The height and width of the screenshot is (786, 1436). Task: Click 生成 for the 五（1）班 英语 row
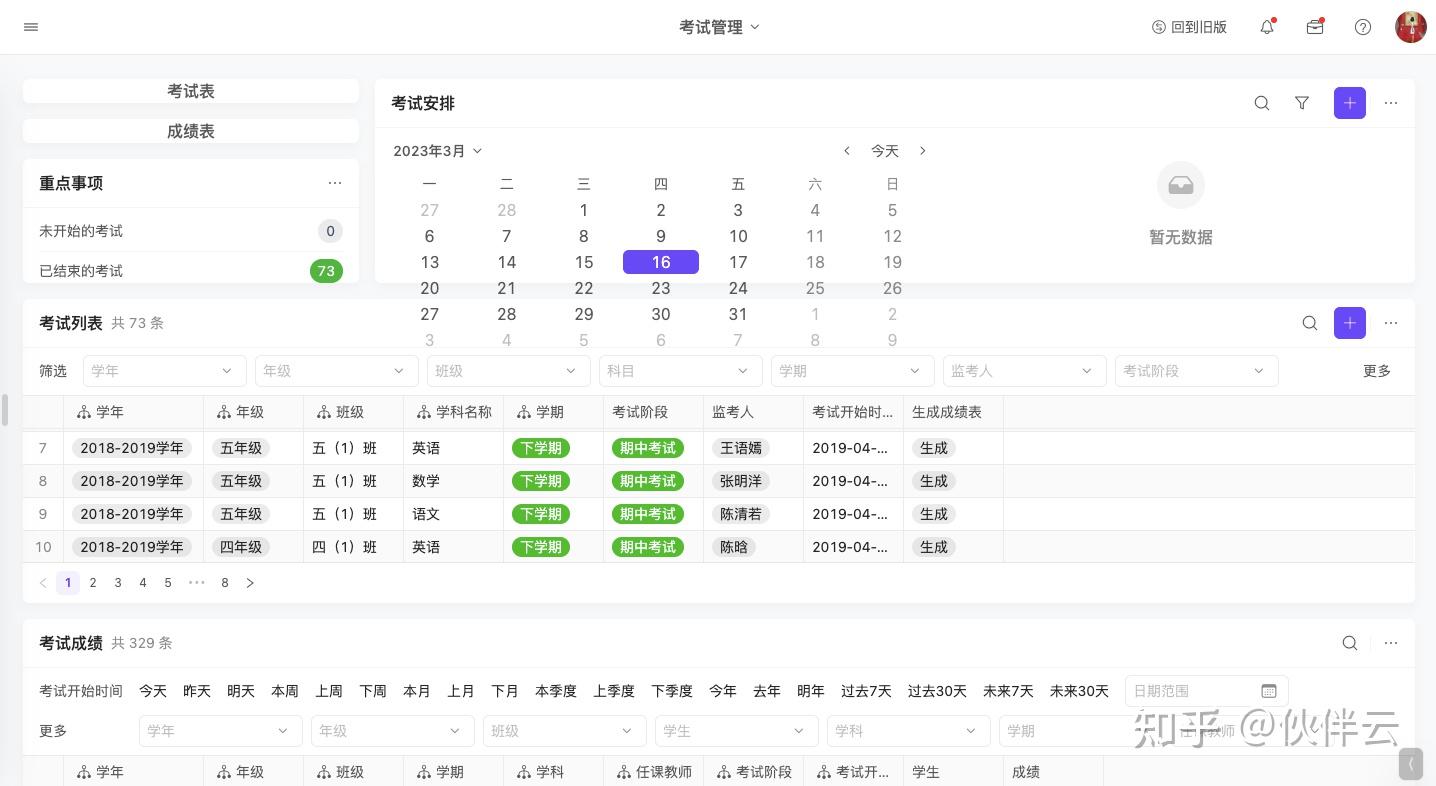click(x=933, y=448)
